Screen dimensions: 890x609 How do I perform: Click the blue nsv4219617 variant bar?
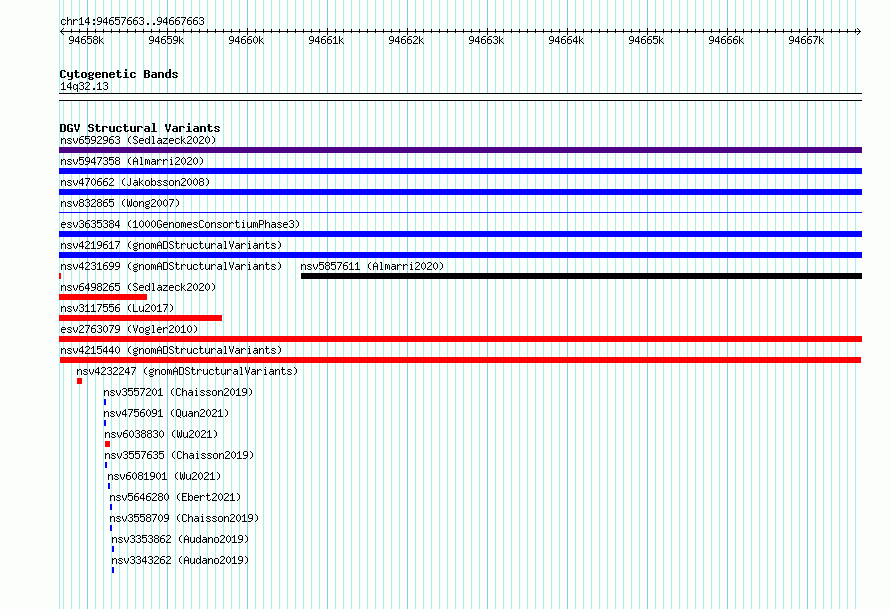pyautogui.click(x=460, y=255)
